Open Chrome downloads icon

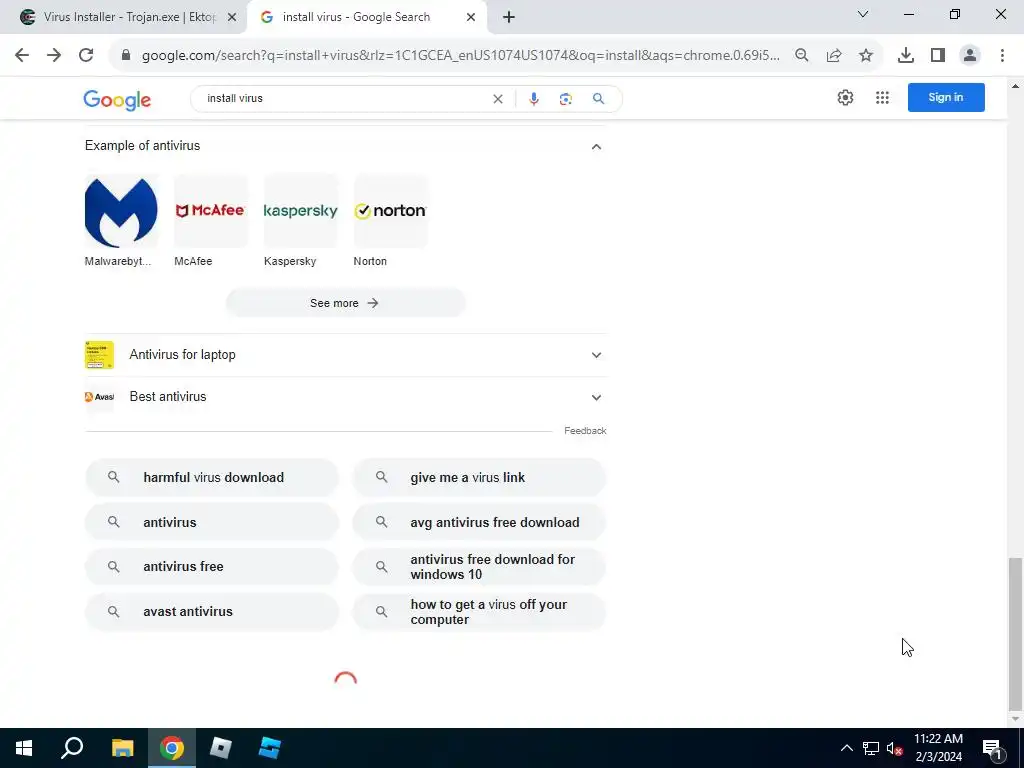pos(905,56)
